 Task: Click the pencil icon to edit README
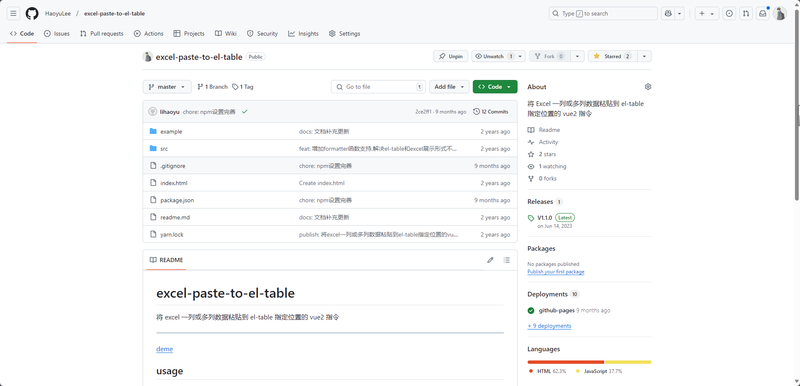pos(490,260)
